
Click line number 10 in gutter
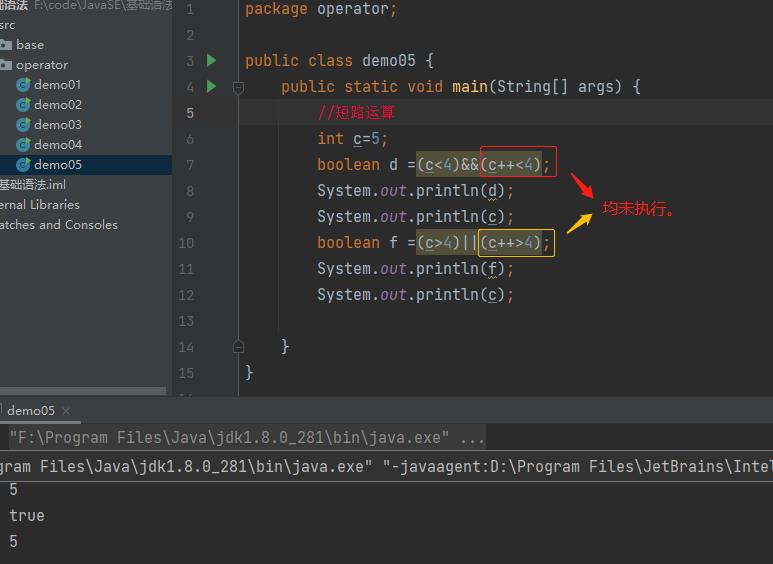pos(186,243)
